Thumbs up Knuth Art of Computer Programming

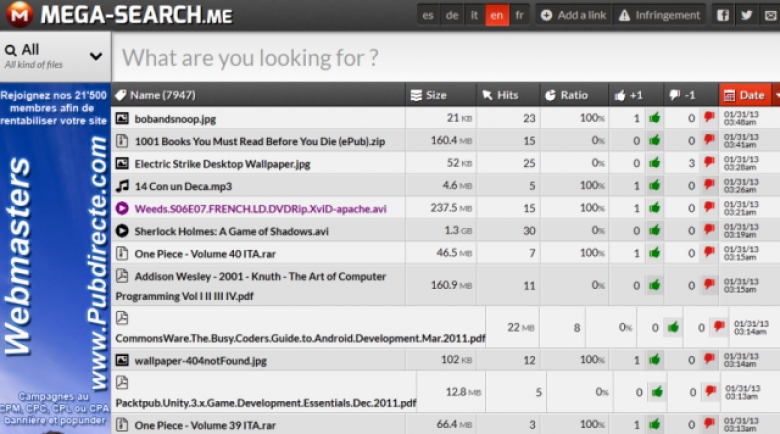pyautogui.click(x=654, y=285)
